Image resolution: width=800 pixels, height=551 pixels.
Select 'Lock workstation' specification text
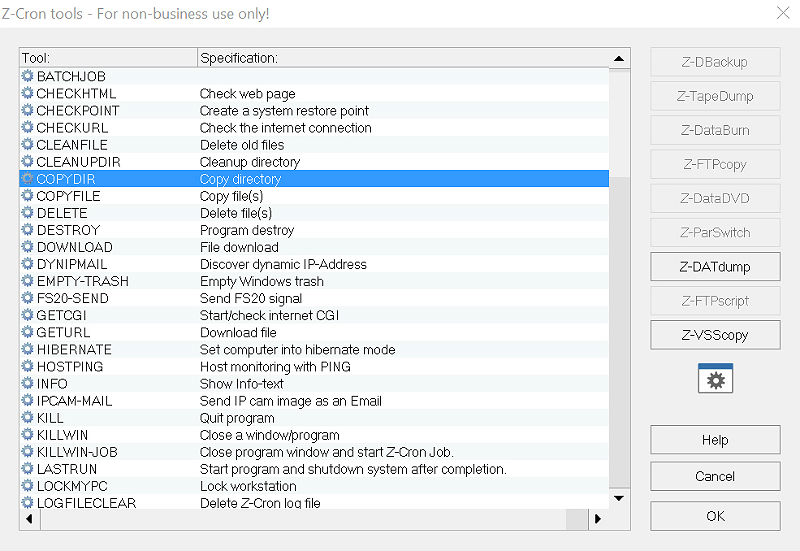pyautogui.click(x=248, y=486)
